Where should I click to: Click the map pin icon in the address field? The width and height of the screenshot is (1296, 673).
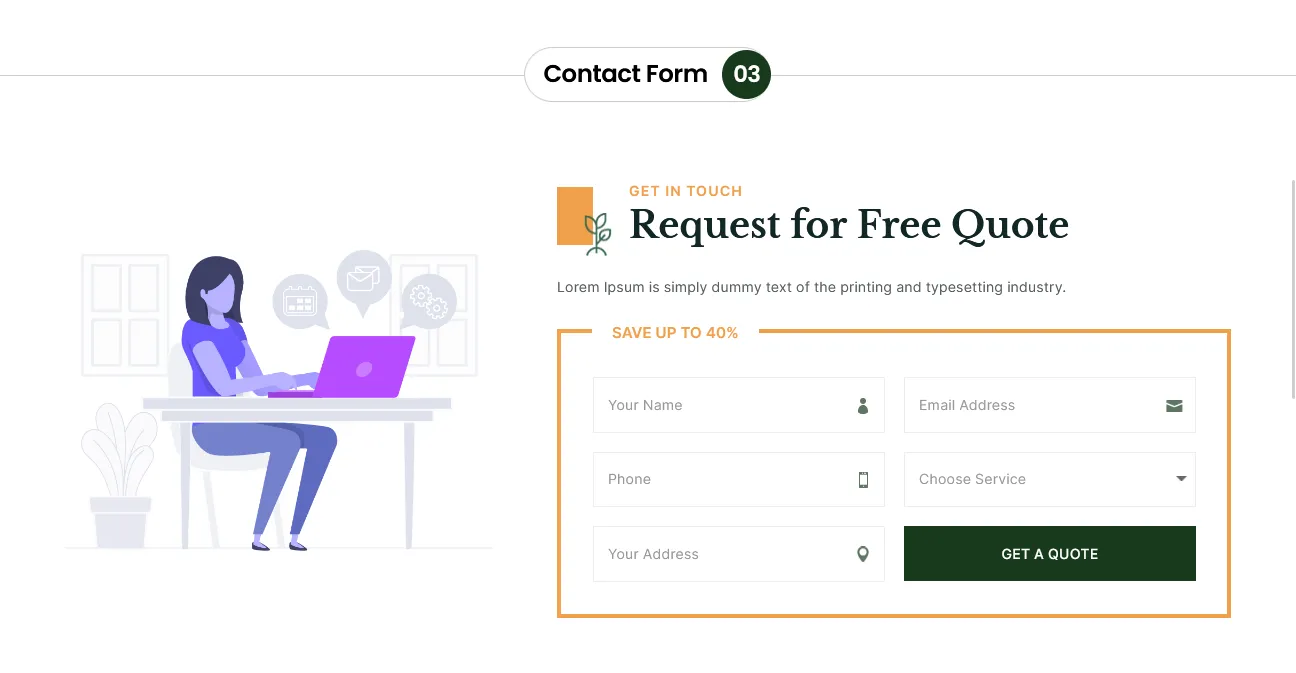point(863,554)
